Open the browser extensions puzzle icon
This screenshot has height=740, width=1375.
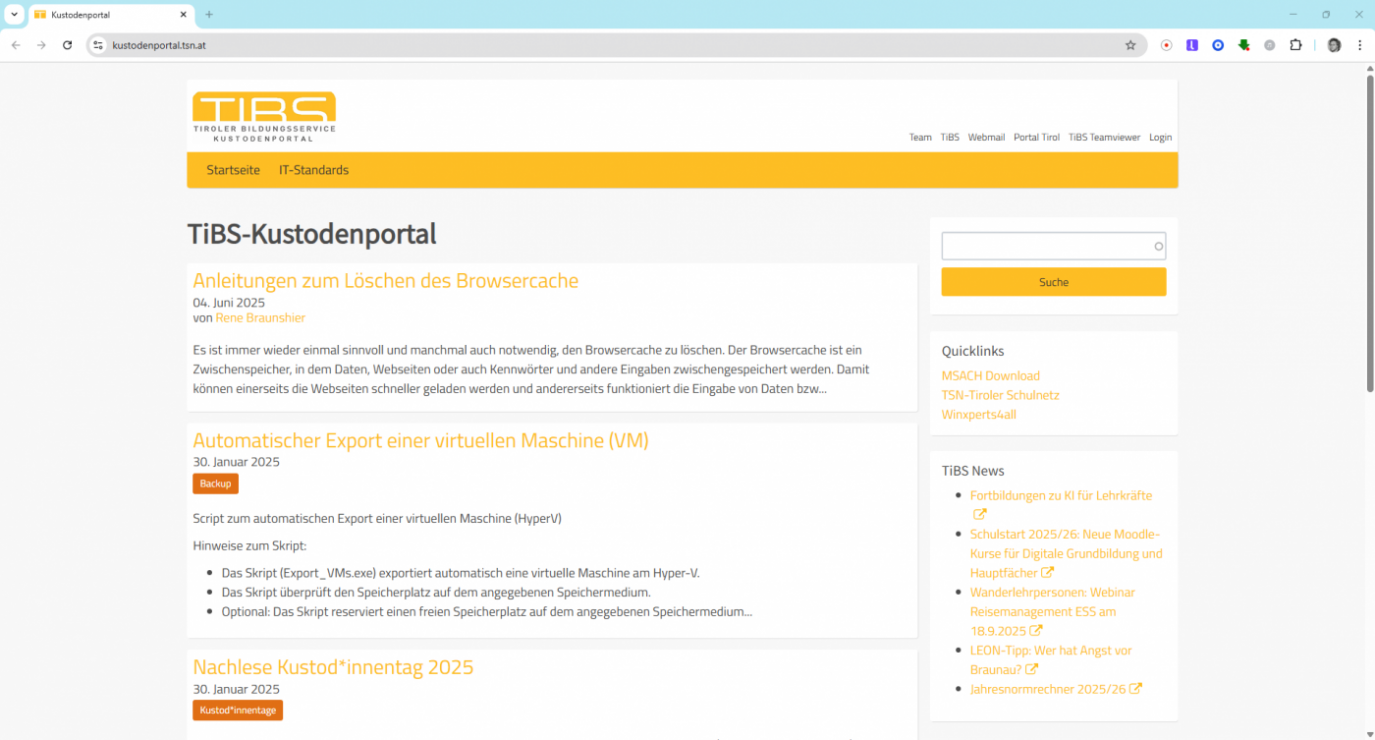pos(1296,45)
